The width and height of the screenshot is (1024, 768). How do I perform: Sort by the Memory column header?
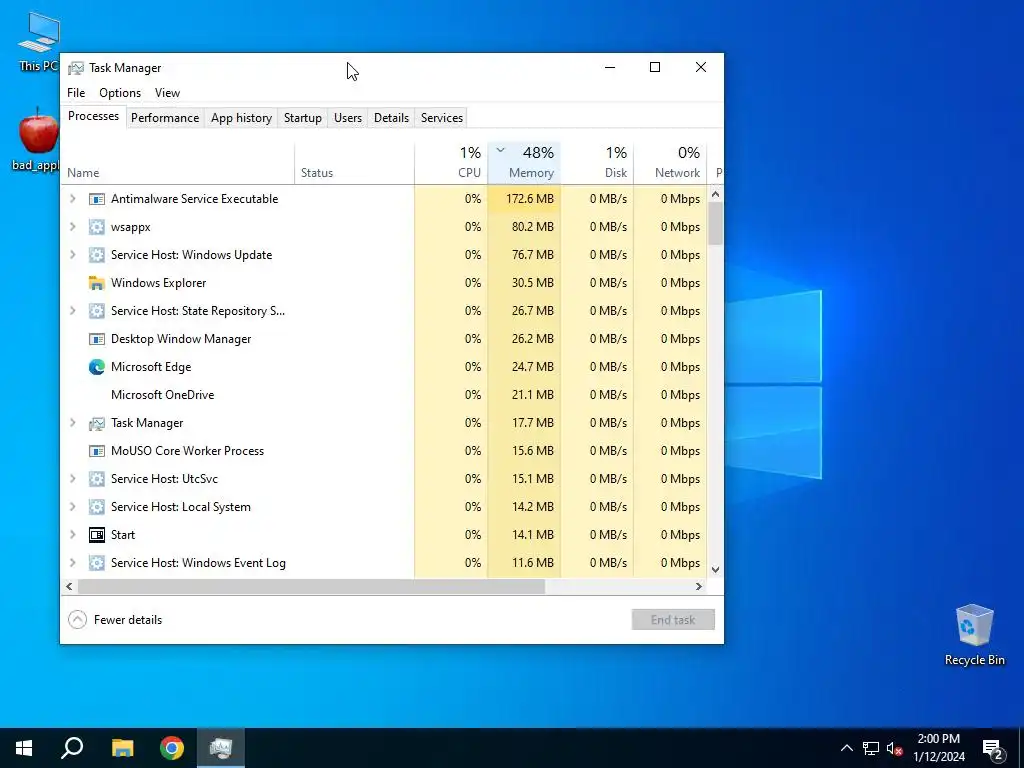524,163
